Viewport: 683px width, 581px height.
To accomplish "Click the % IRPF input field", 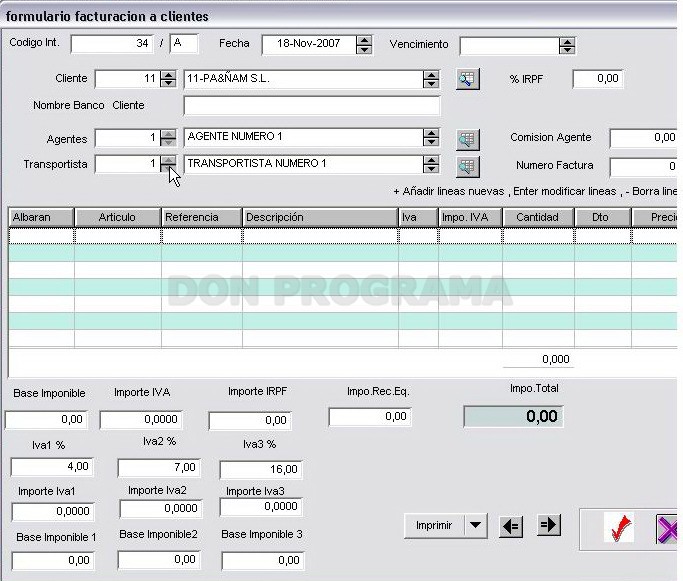I will [x=598, y=79].
